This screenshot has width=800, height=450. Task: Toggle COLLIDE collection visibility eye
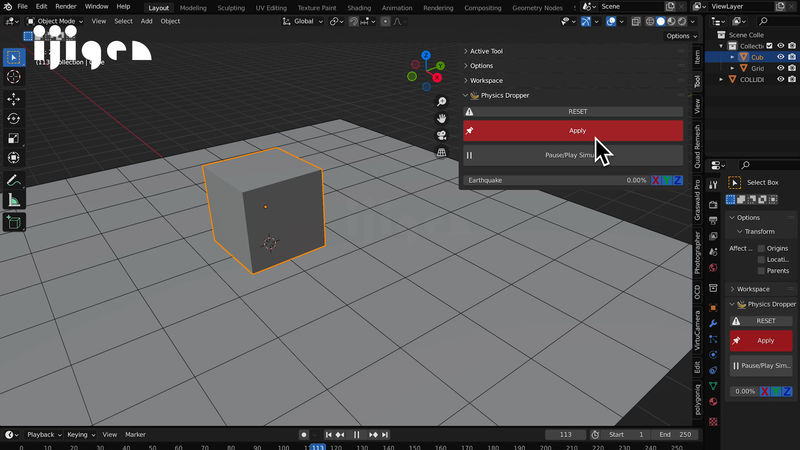[781, 79]
